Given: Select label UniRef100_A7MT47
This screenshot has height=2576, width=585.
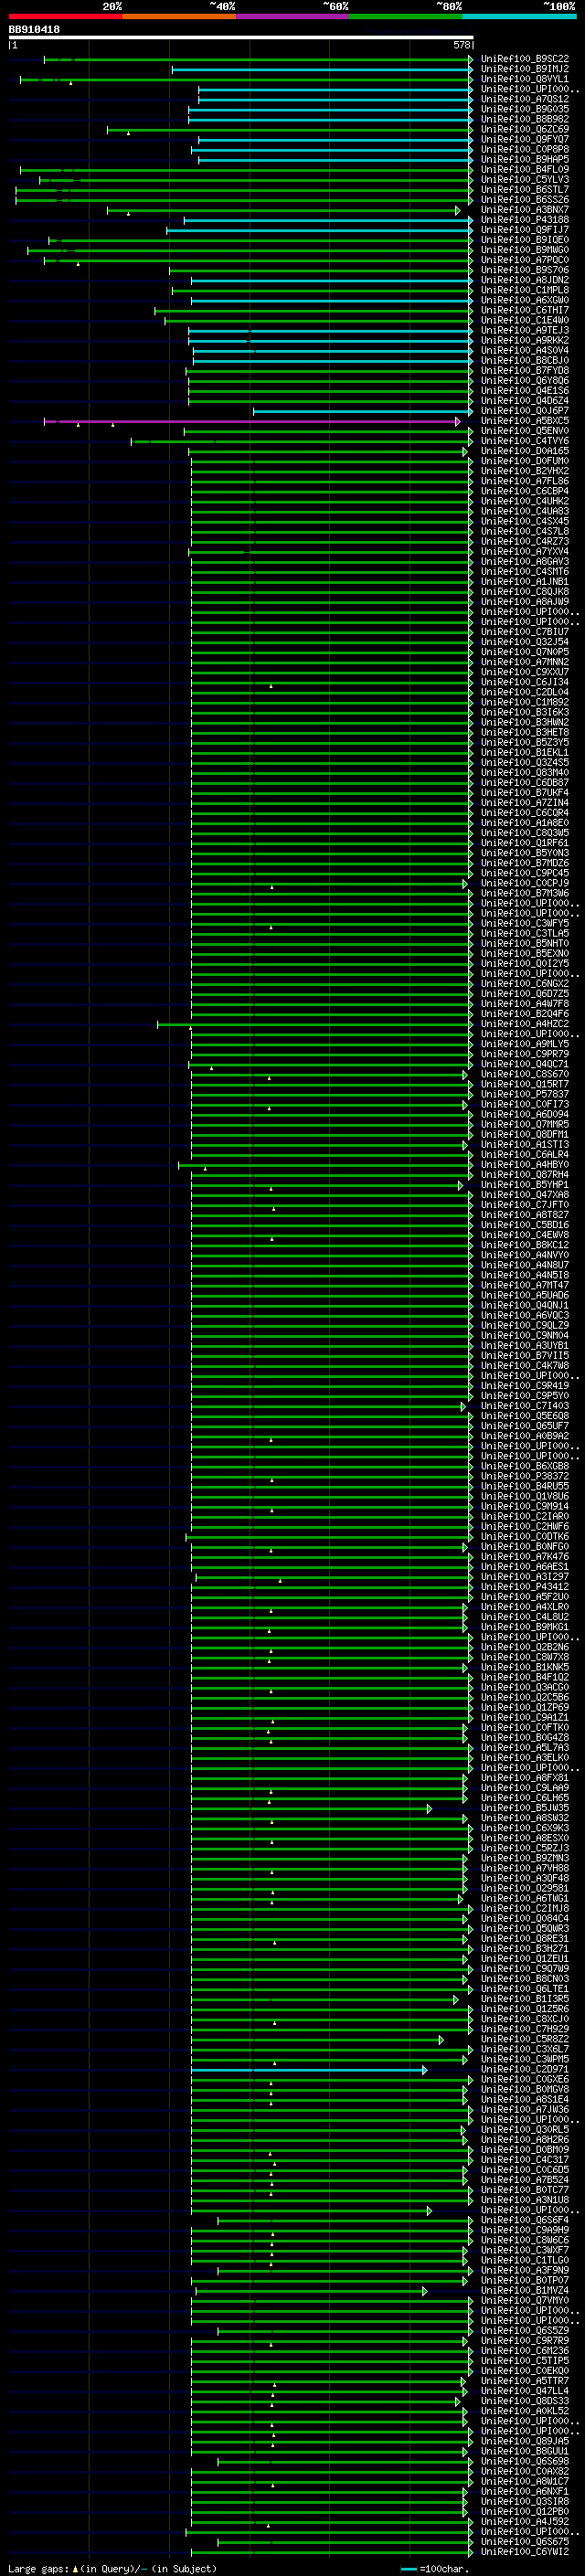Looking at the screenshot, I should pos(524,1285).
